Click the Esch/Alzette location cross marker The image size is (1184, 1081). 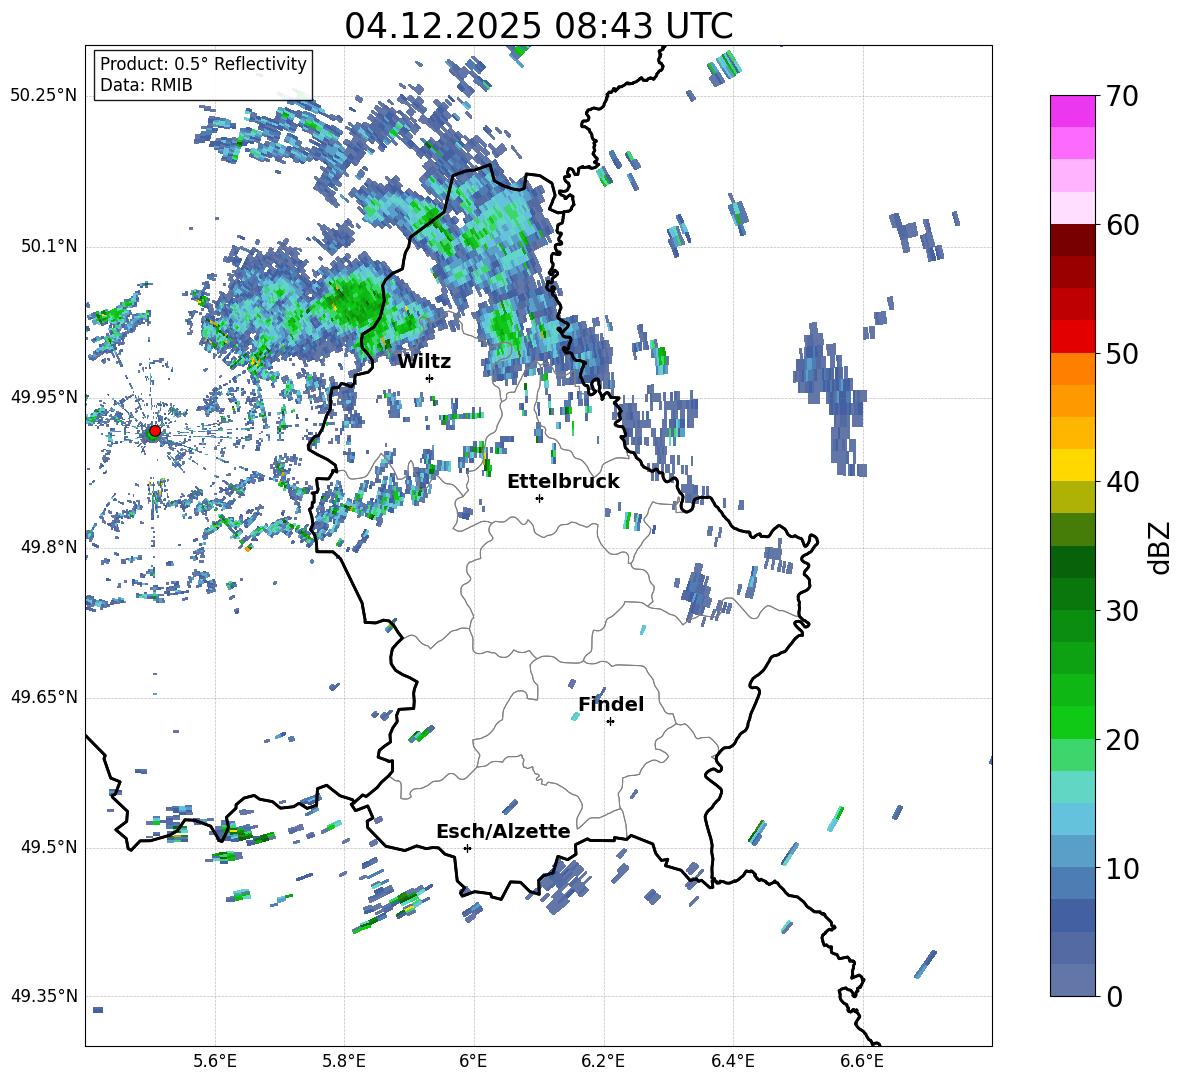(467, 848)
